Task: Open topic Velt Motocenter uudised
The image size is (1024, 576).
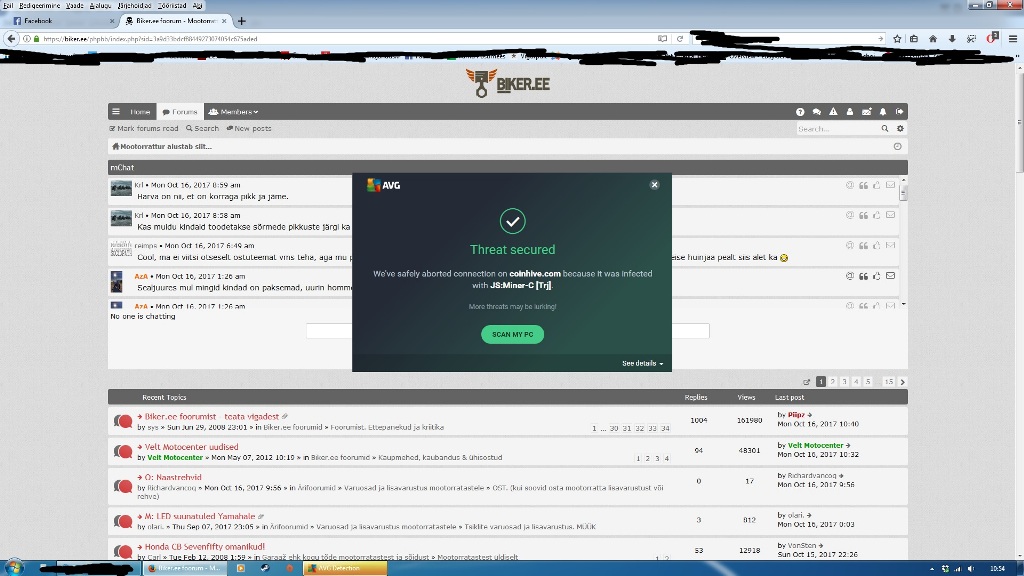Action: 191,447
